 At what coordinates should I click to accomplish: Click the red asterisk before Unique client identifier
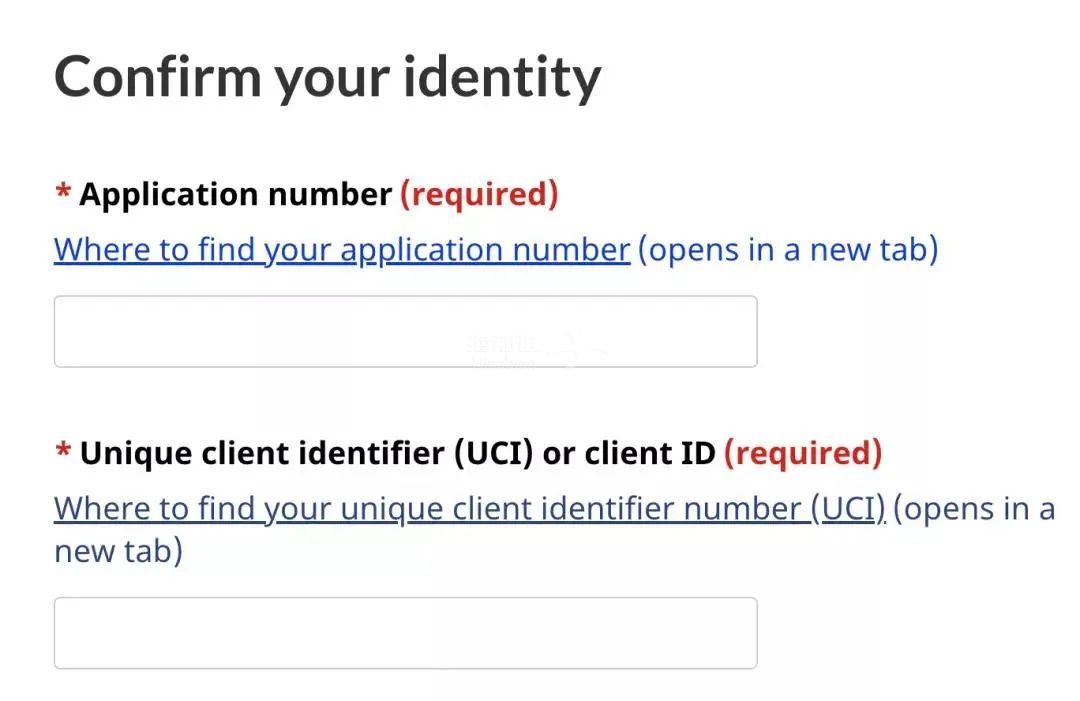(x=63, y=454)
